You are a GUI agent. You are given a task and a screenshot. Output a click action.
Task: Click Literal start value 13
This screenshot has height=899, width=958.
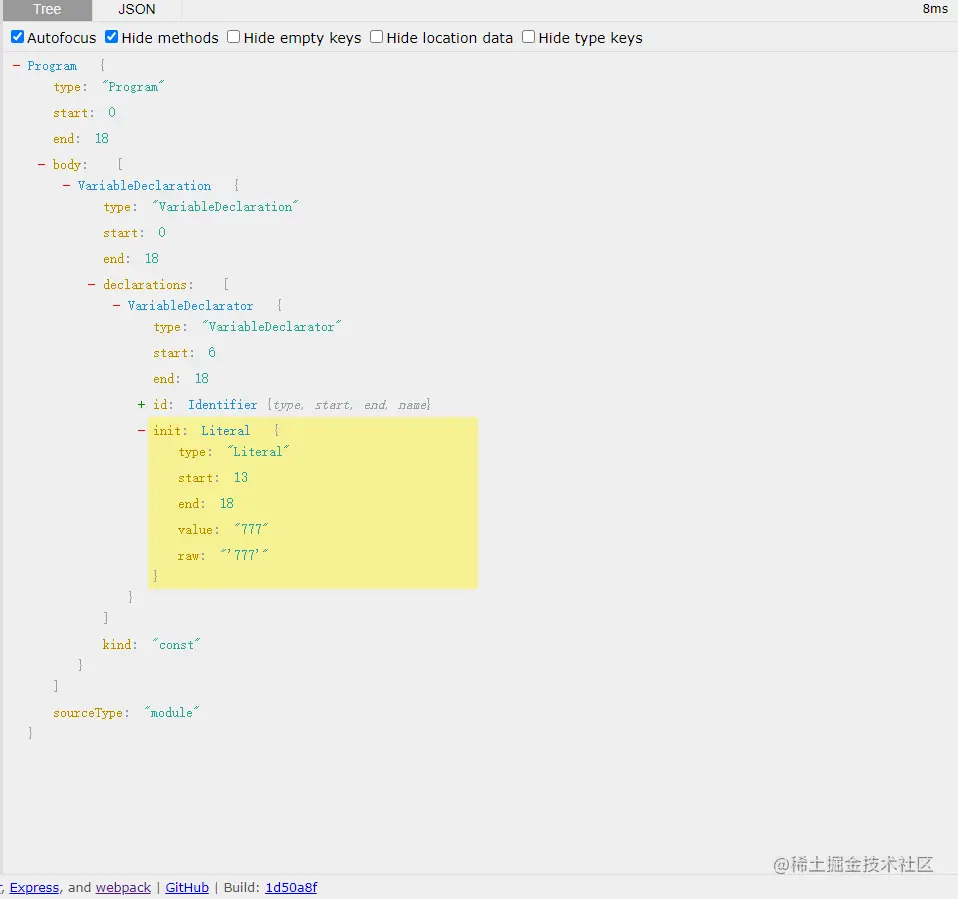point(241,477)
